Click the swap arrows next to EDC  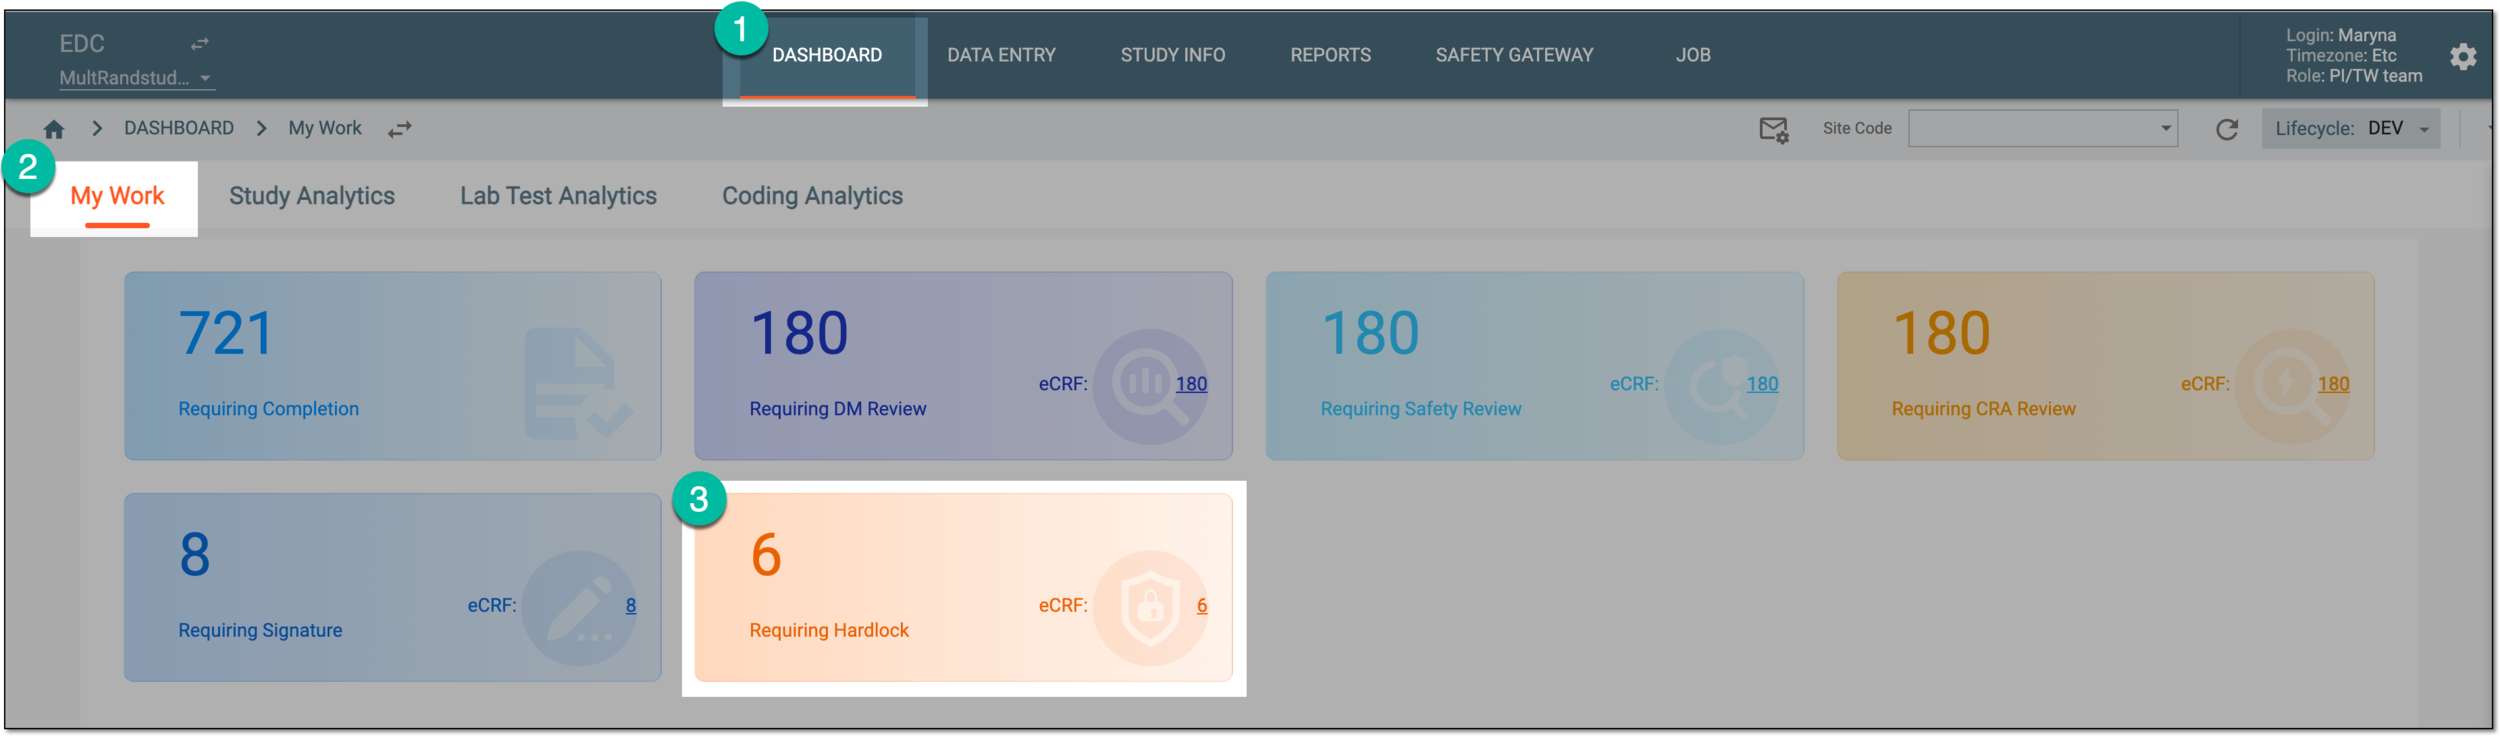[200, 44]
